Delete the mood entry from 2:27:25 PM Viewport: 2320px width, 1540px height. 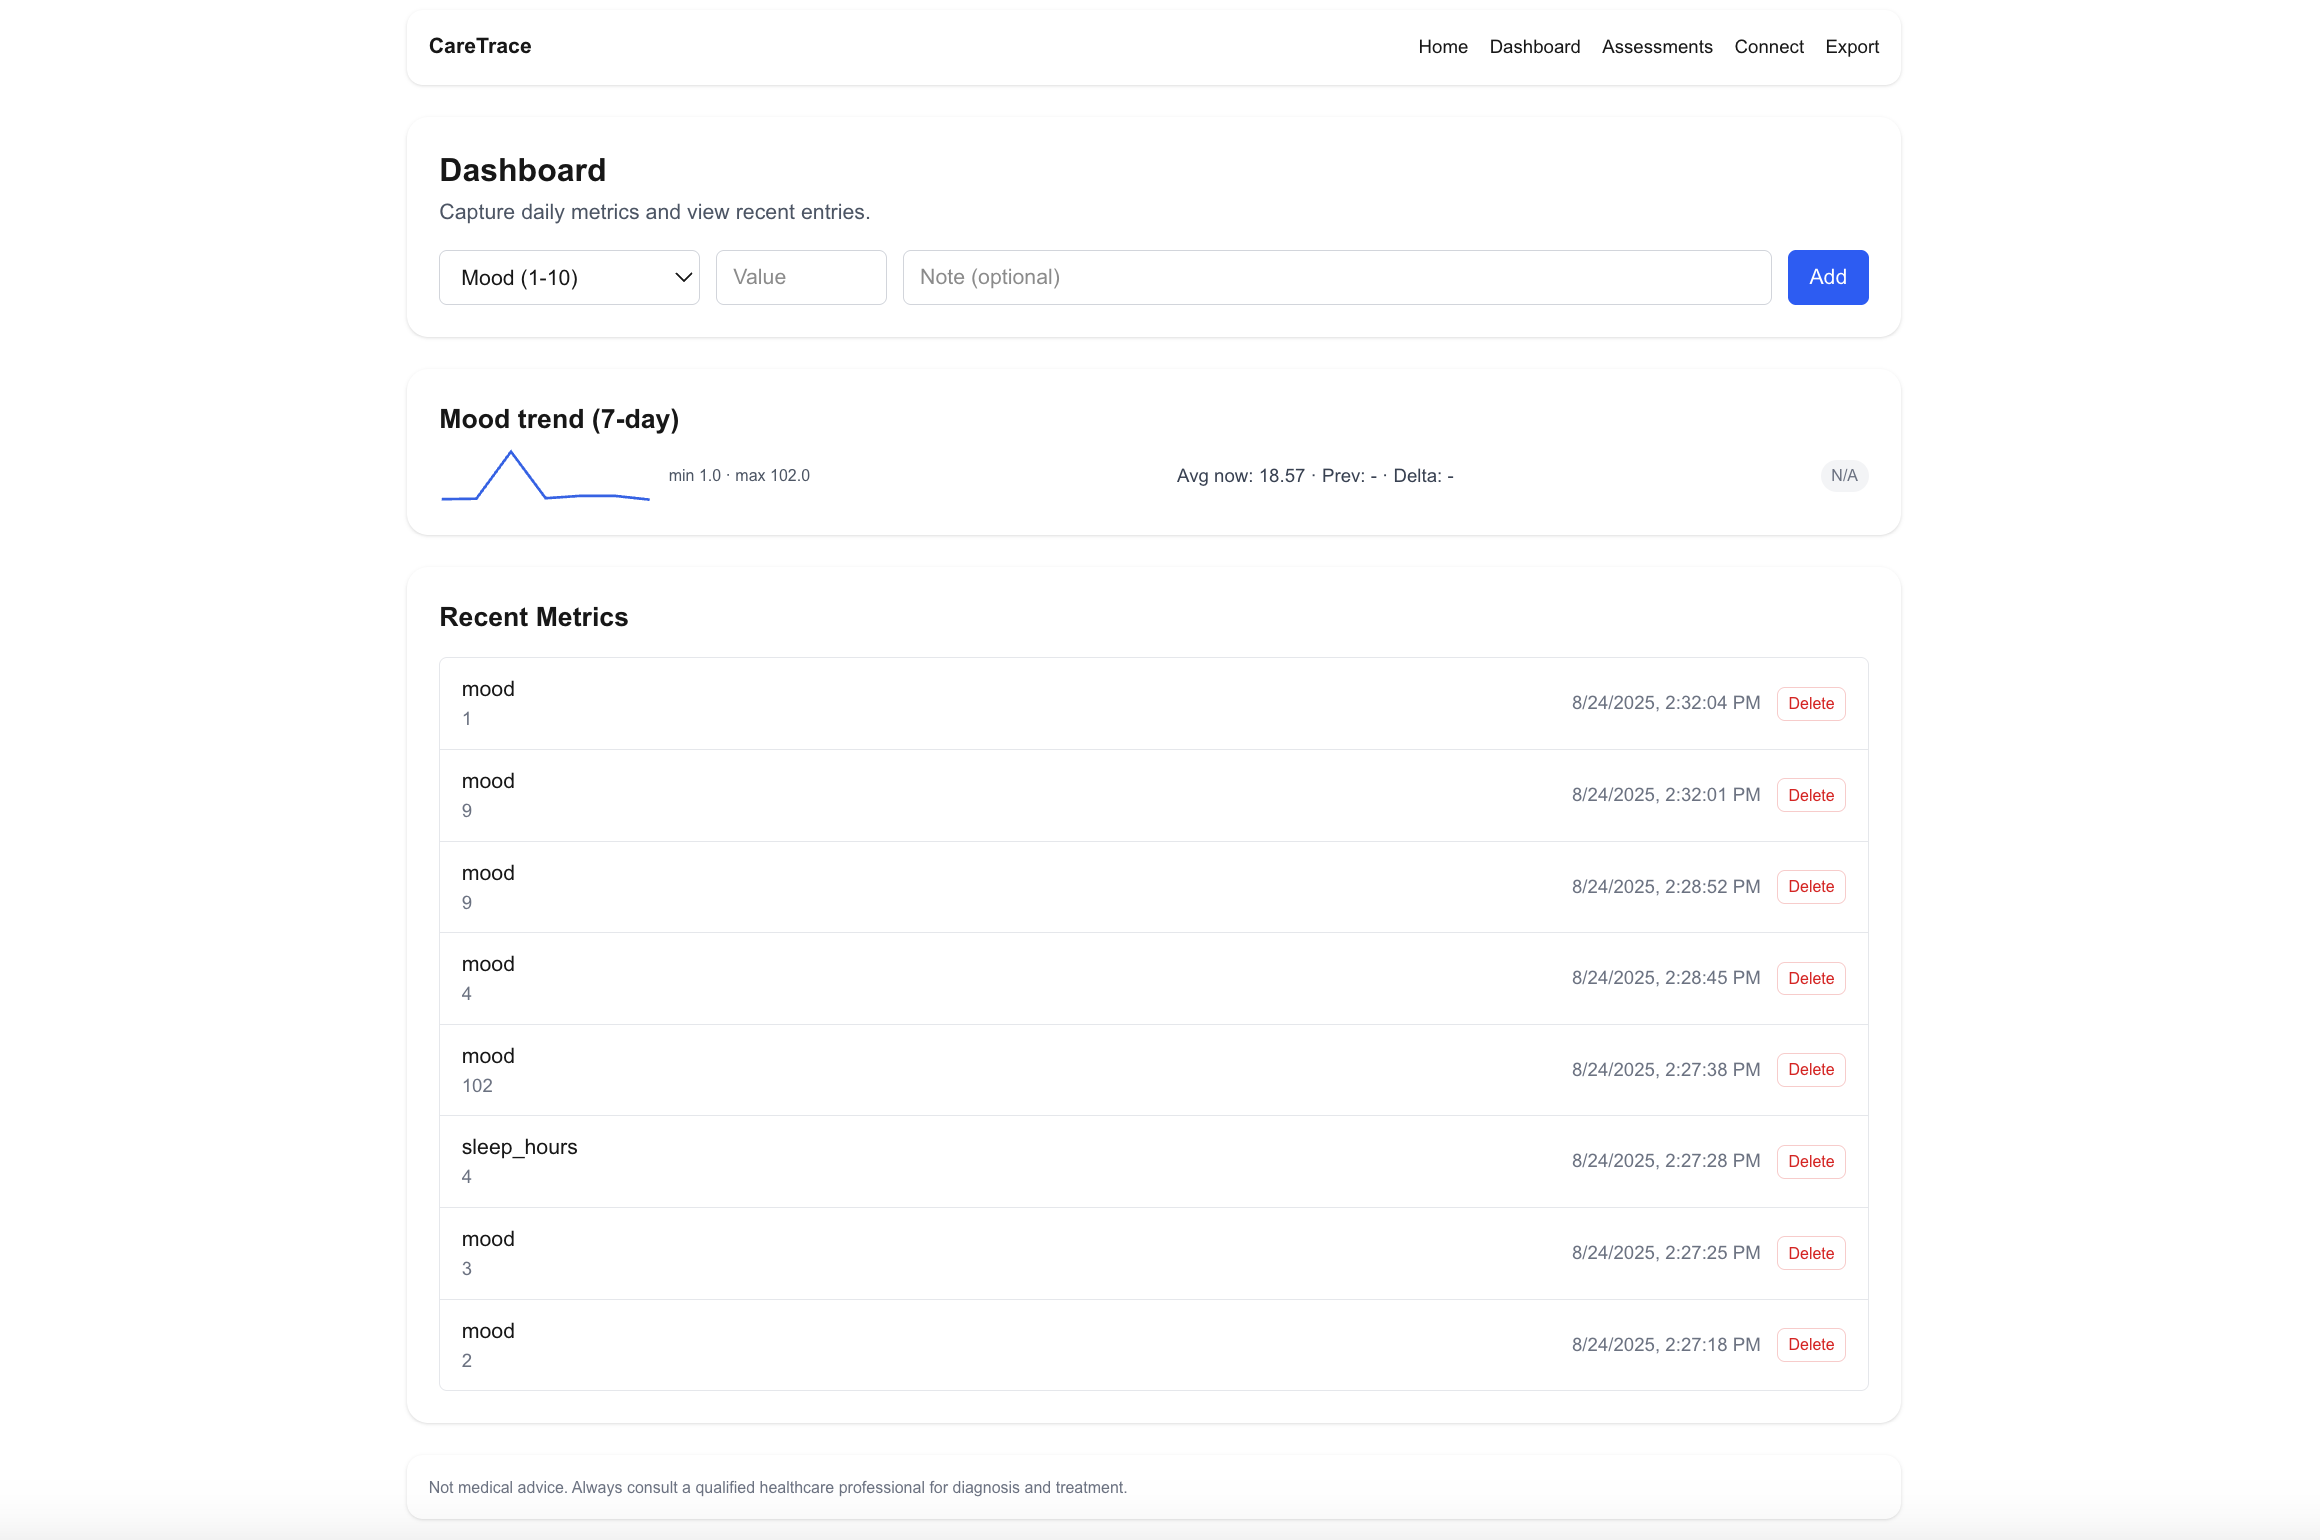coord(1810,1254)
